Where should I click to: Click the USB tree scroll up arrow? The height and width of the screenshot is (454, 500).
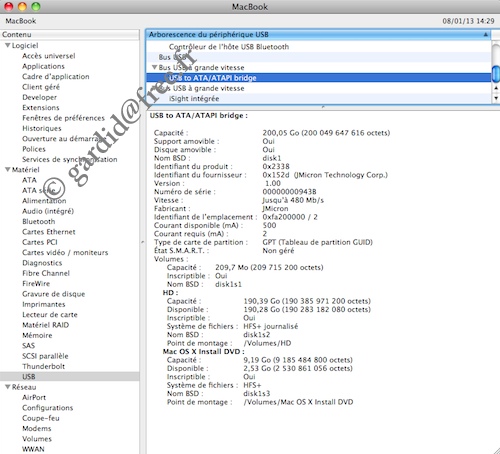(x=496, y=88)
